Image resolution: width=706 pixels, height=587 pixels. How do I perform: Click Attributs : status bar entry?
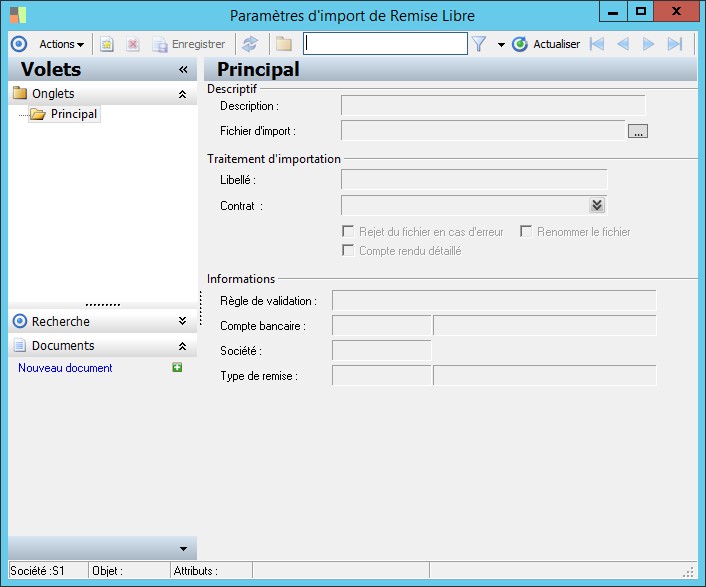[196, 571]
